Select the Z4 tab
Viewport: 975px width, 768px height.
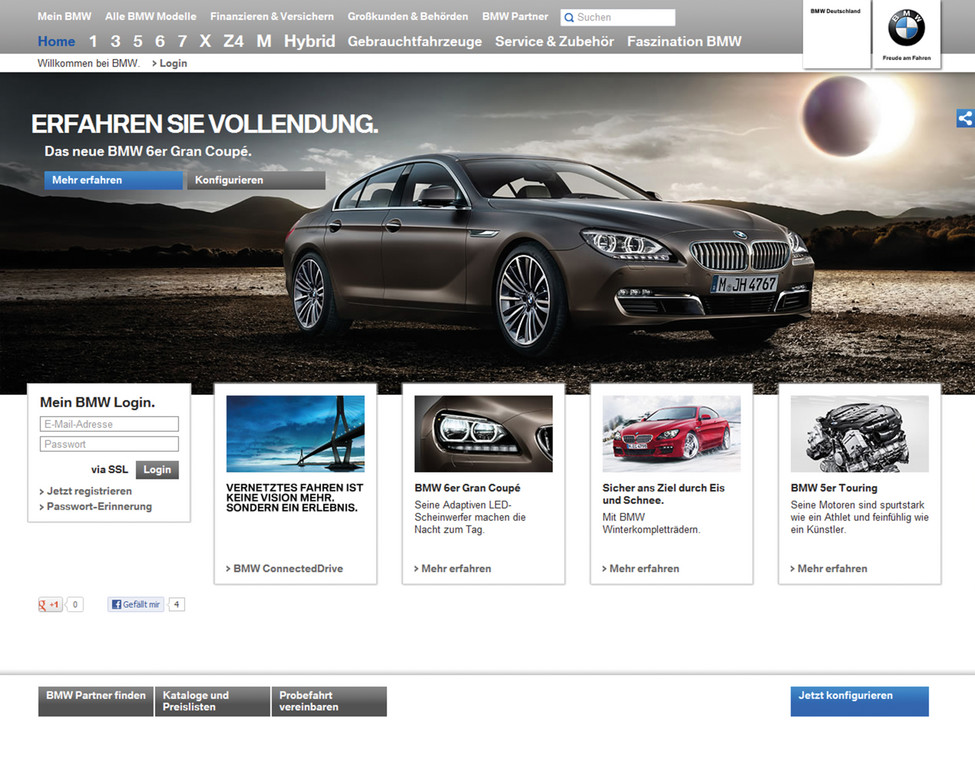pyautogui.click(x=233, y=42)
